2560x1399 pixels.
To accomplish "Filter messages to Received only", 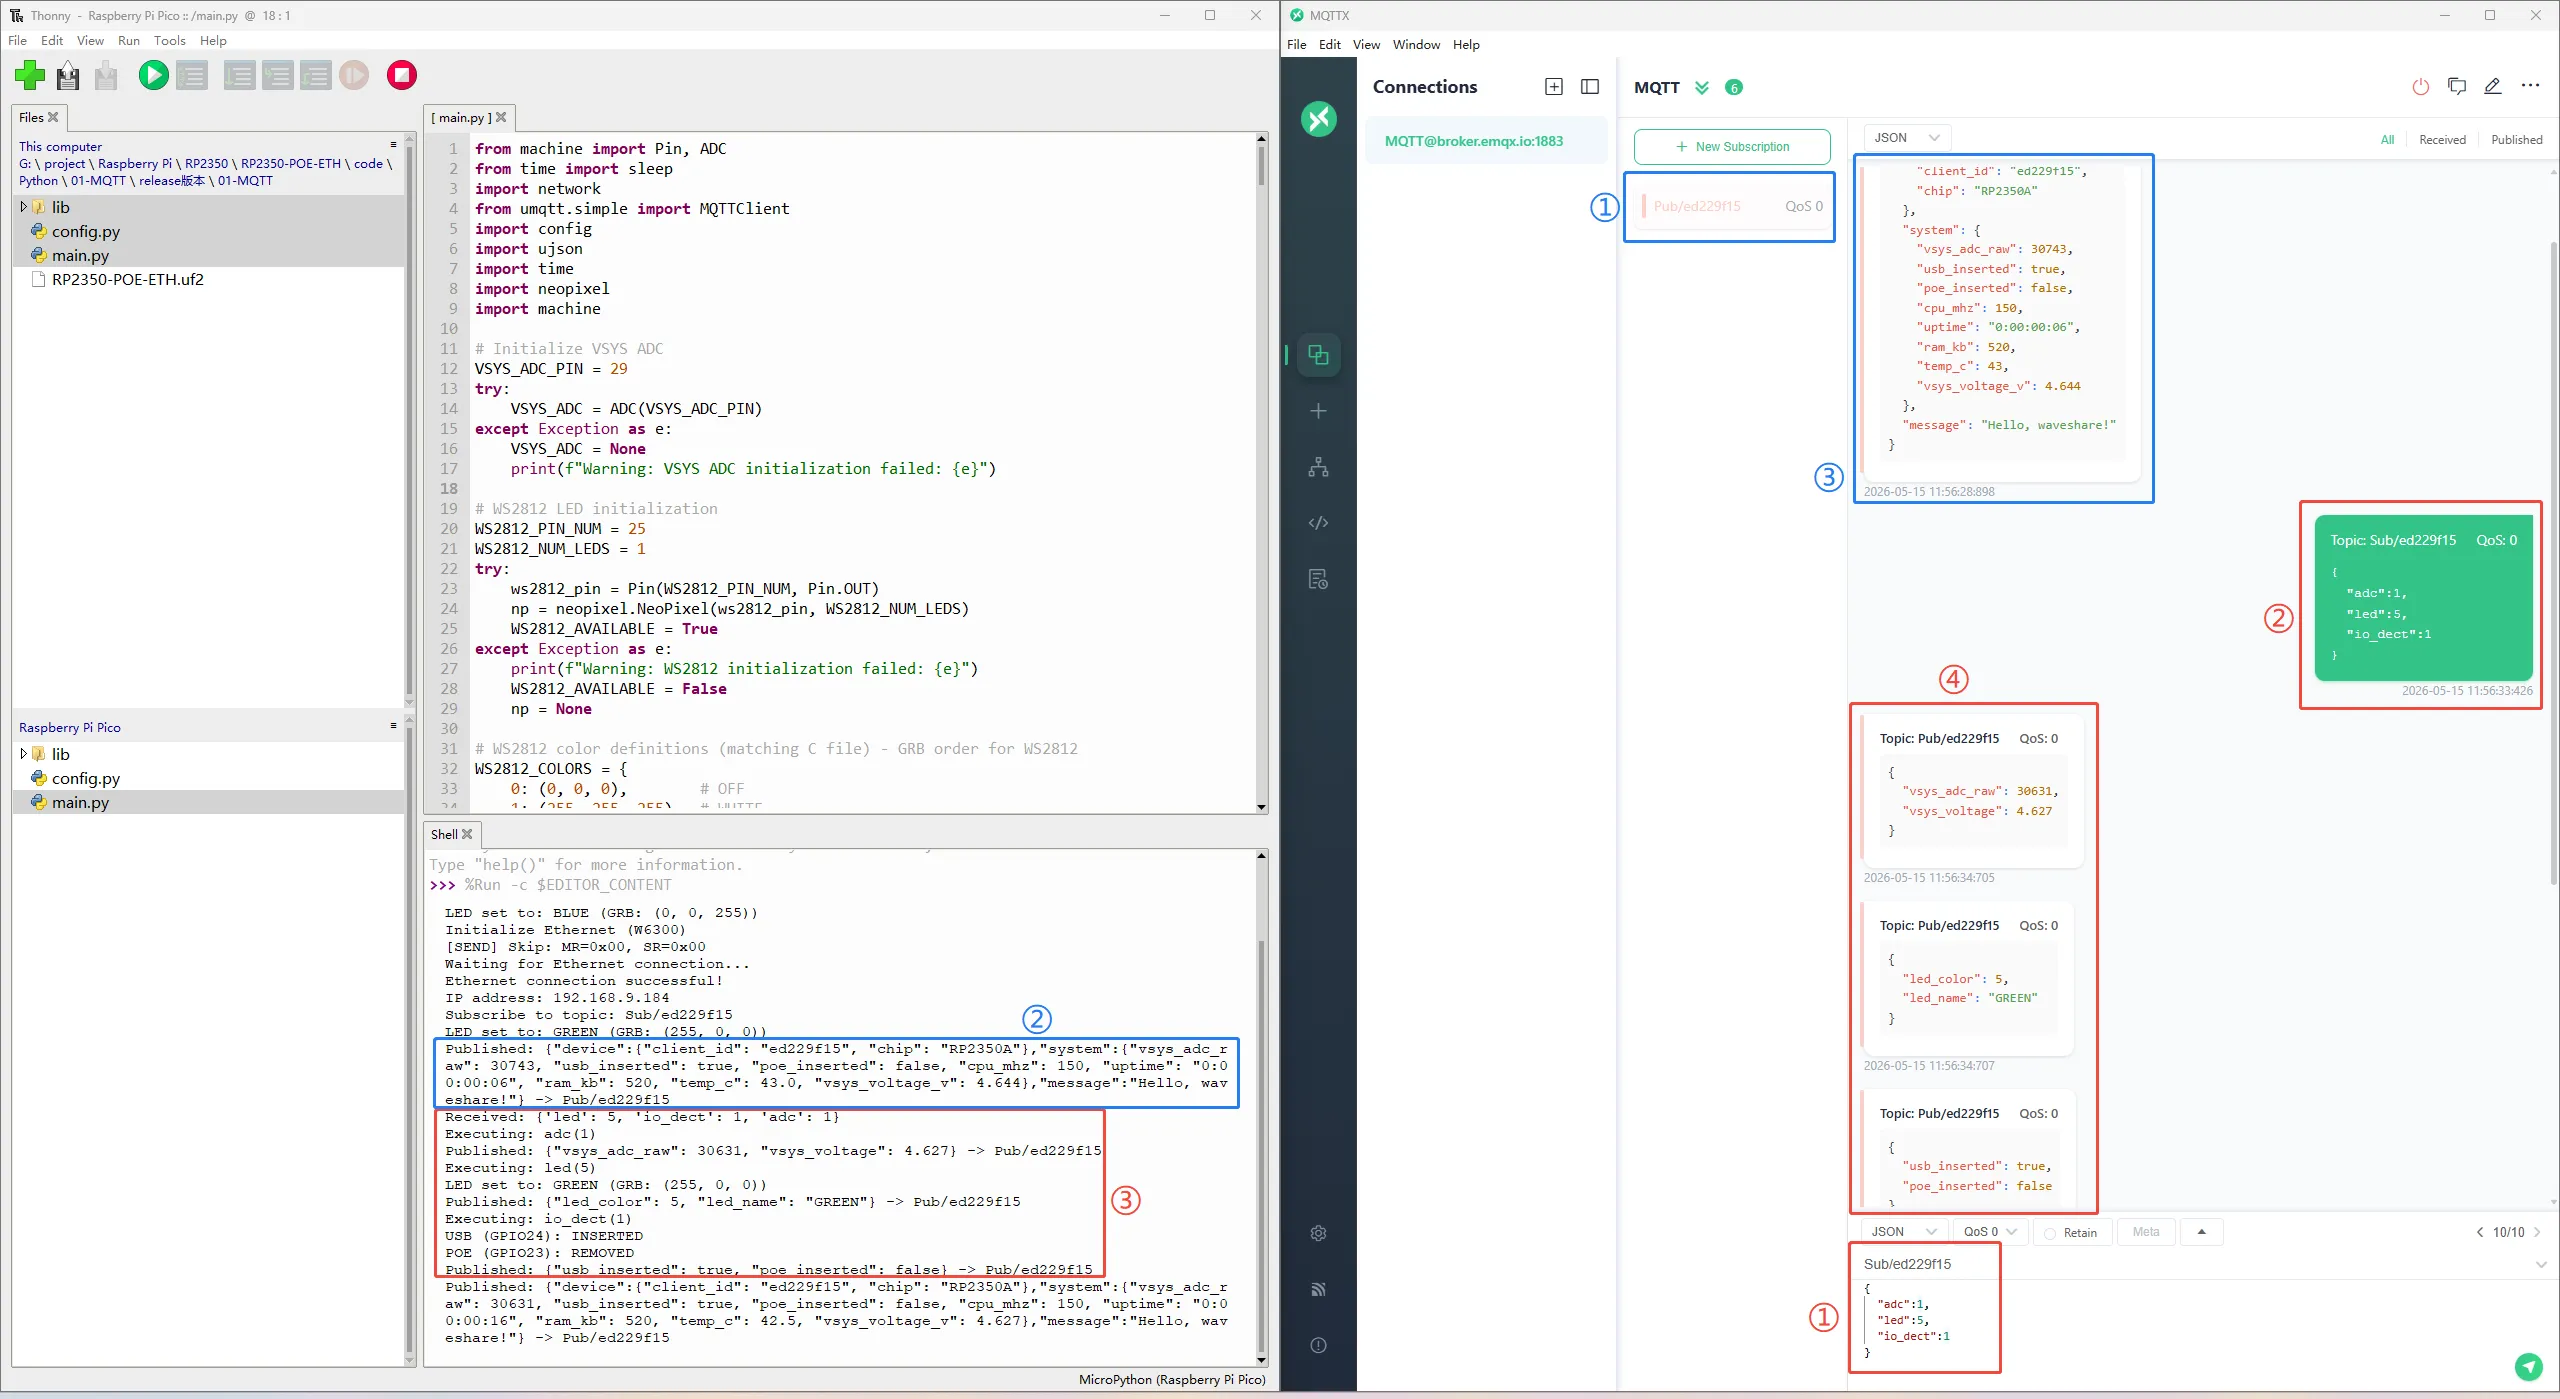I will pos(2442,140).
